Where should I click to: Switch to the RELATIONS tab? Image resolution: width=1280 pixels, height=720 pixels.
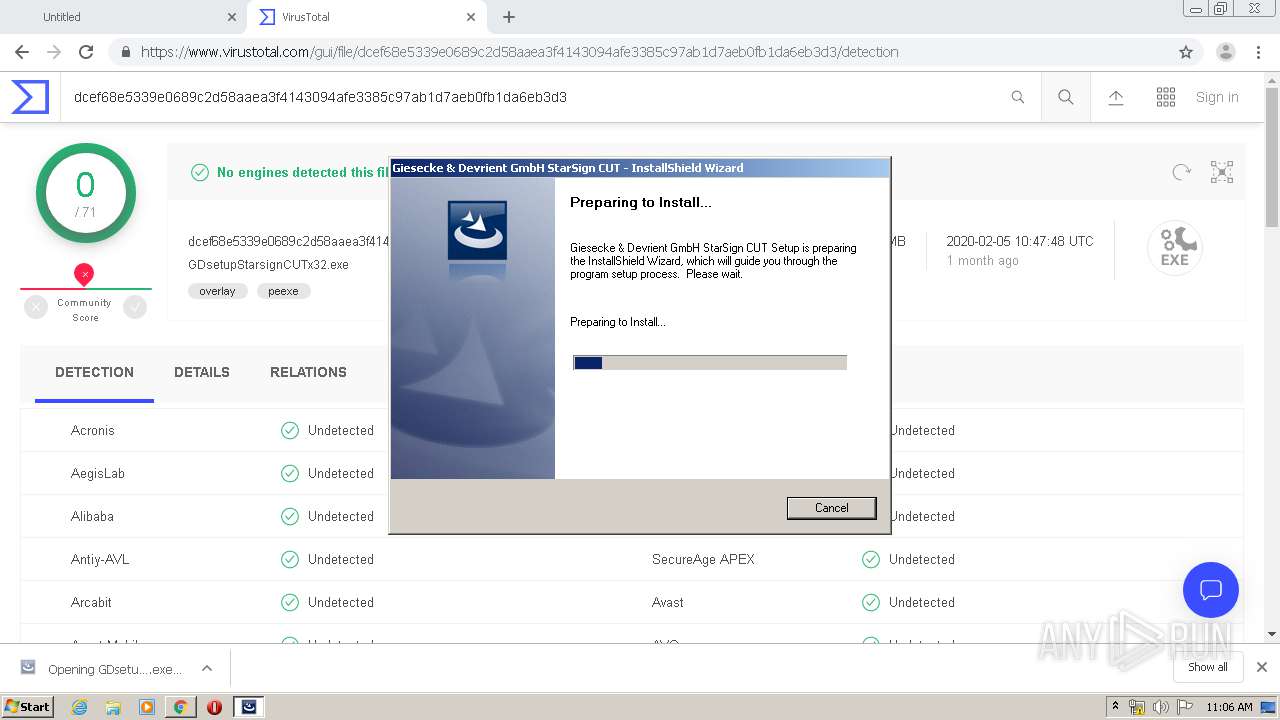click(308, 372)
